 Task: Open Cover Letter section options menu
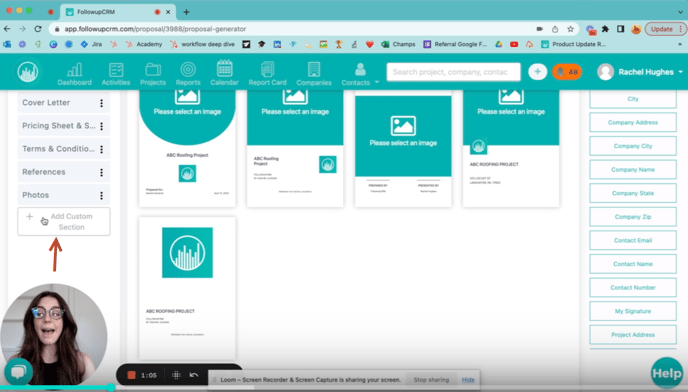click(101, 103)
